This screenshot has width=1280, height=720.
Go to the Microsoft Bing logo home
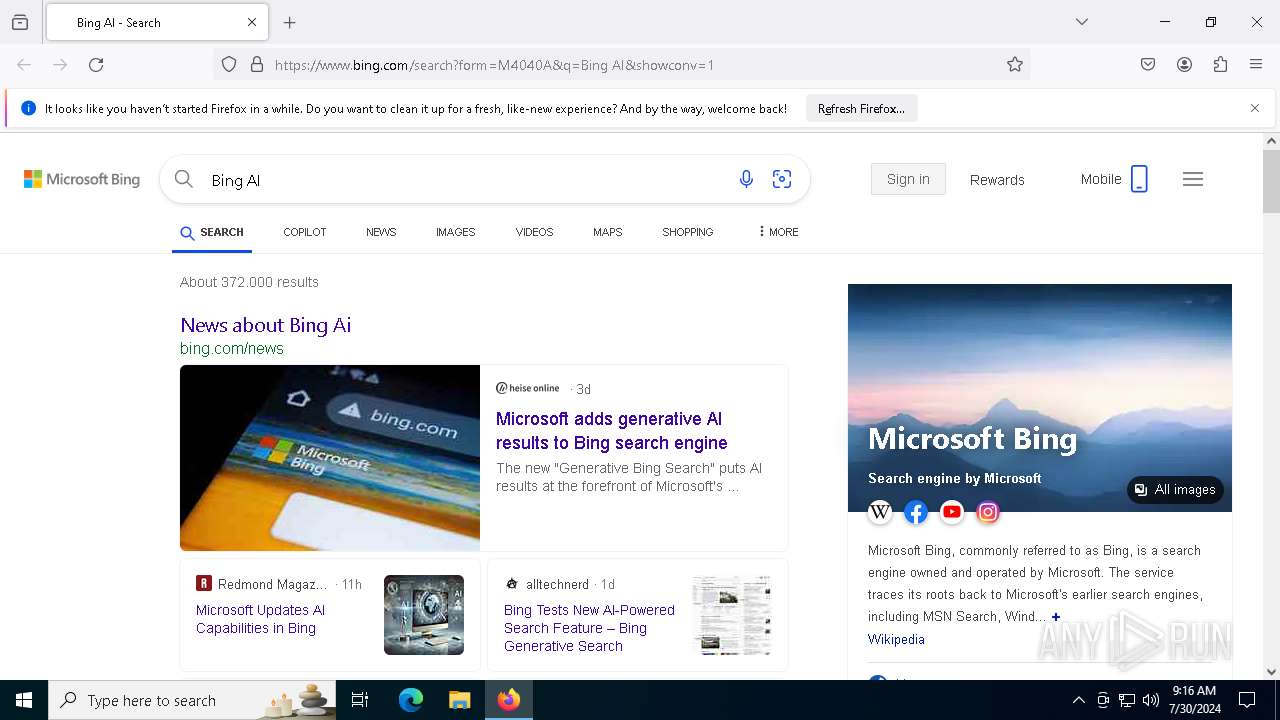coord(82,179)
